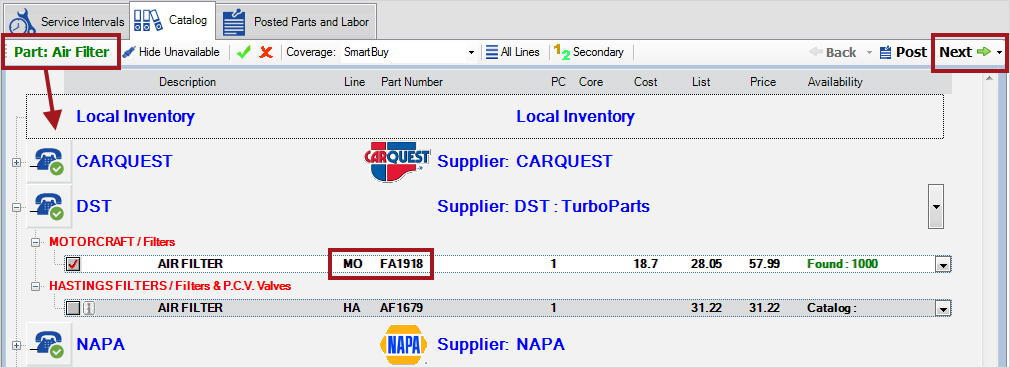Click the Description column header

click(x=187, y=82)
